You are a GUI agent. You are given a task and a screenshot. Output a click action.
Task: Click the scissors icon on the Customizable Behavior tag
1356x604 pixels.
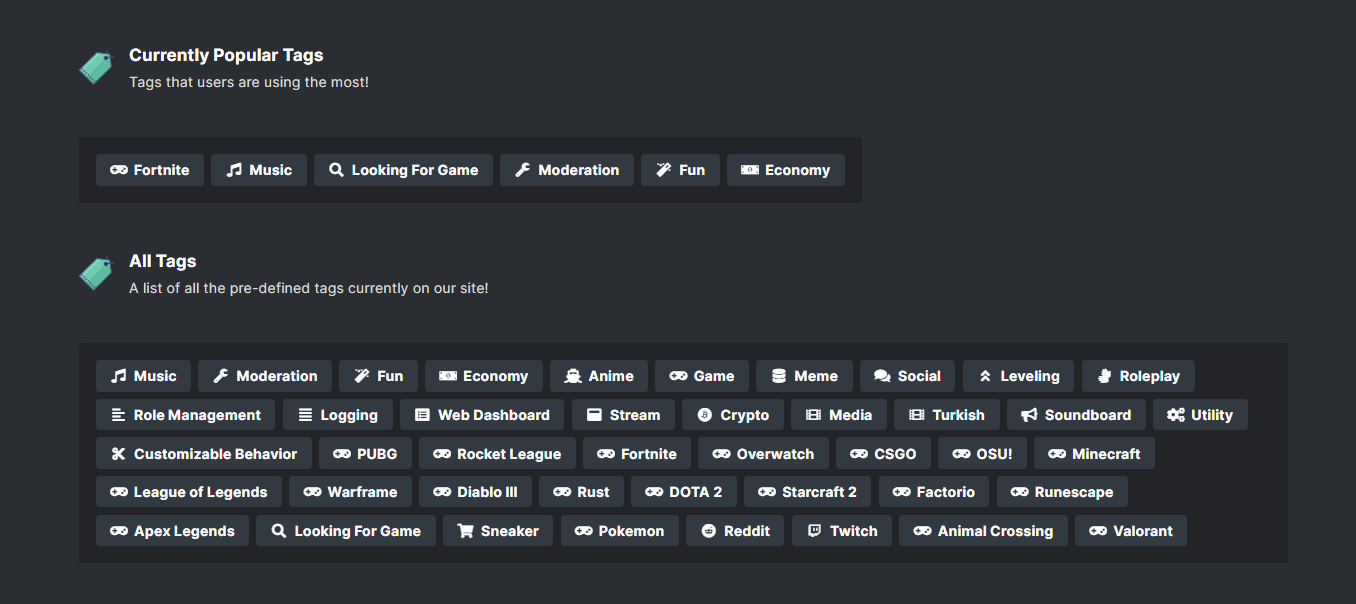pyautogui.click(x=118, y=454)
